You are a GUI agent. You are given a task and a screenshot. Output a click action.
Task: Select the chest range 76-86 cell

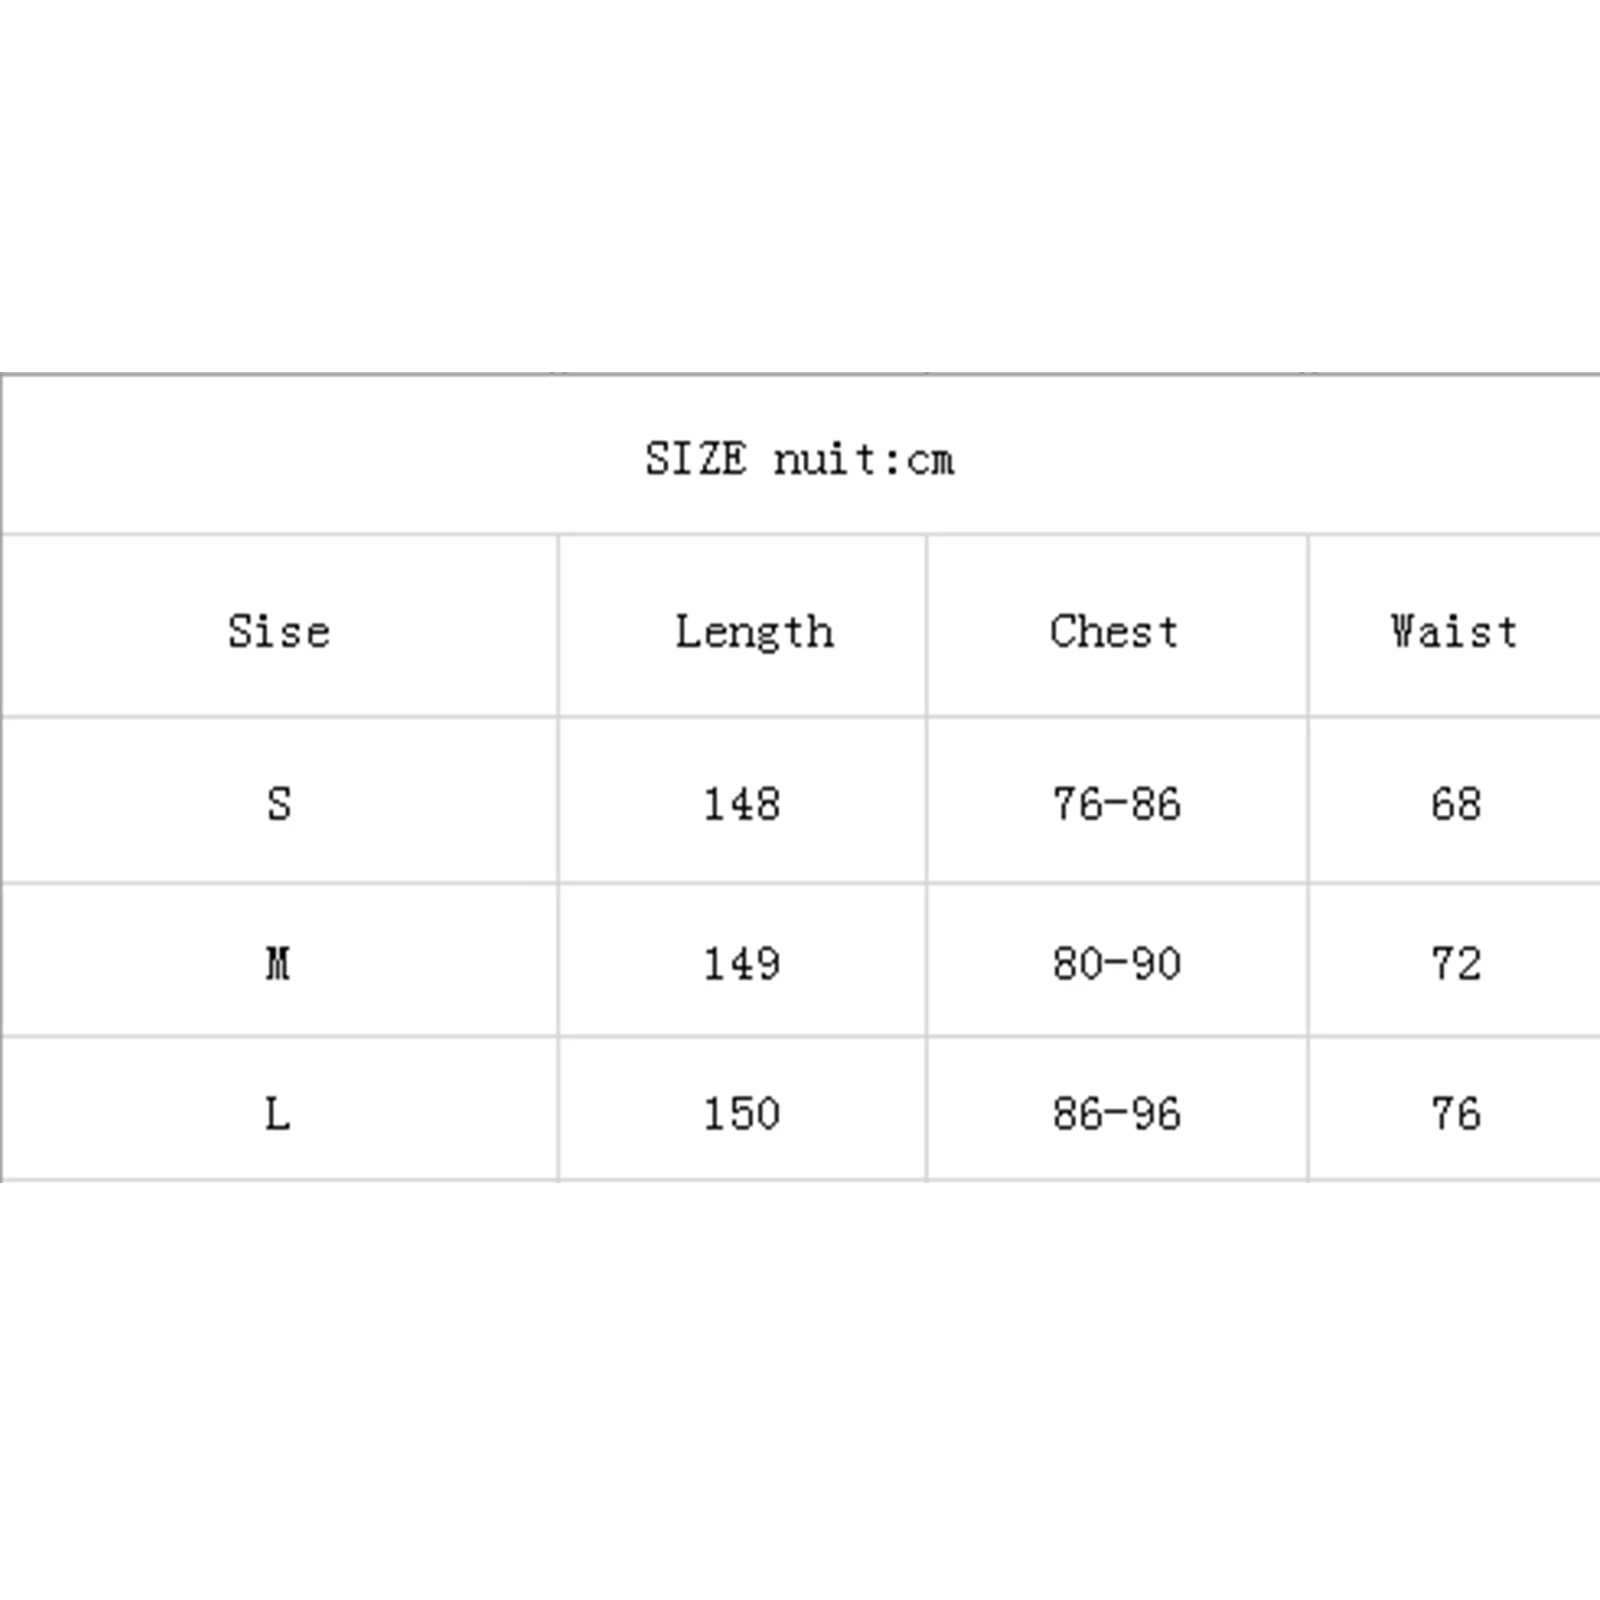(x=1116, y=804)
